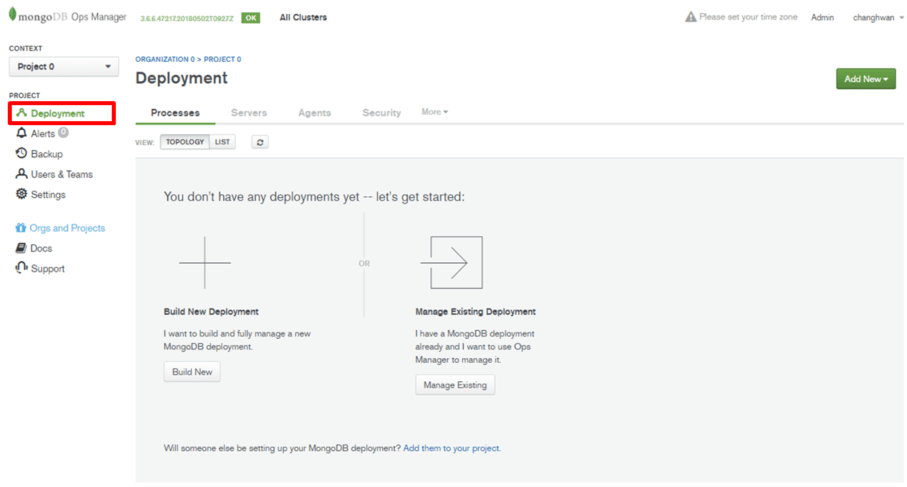This screenshot has width=907, height=487.
Task: Open Orgs and Projects link
Action: 67,228
